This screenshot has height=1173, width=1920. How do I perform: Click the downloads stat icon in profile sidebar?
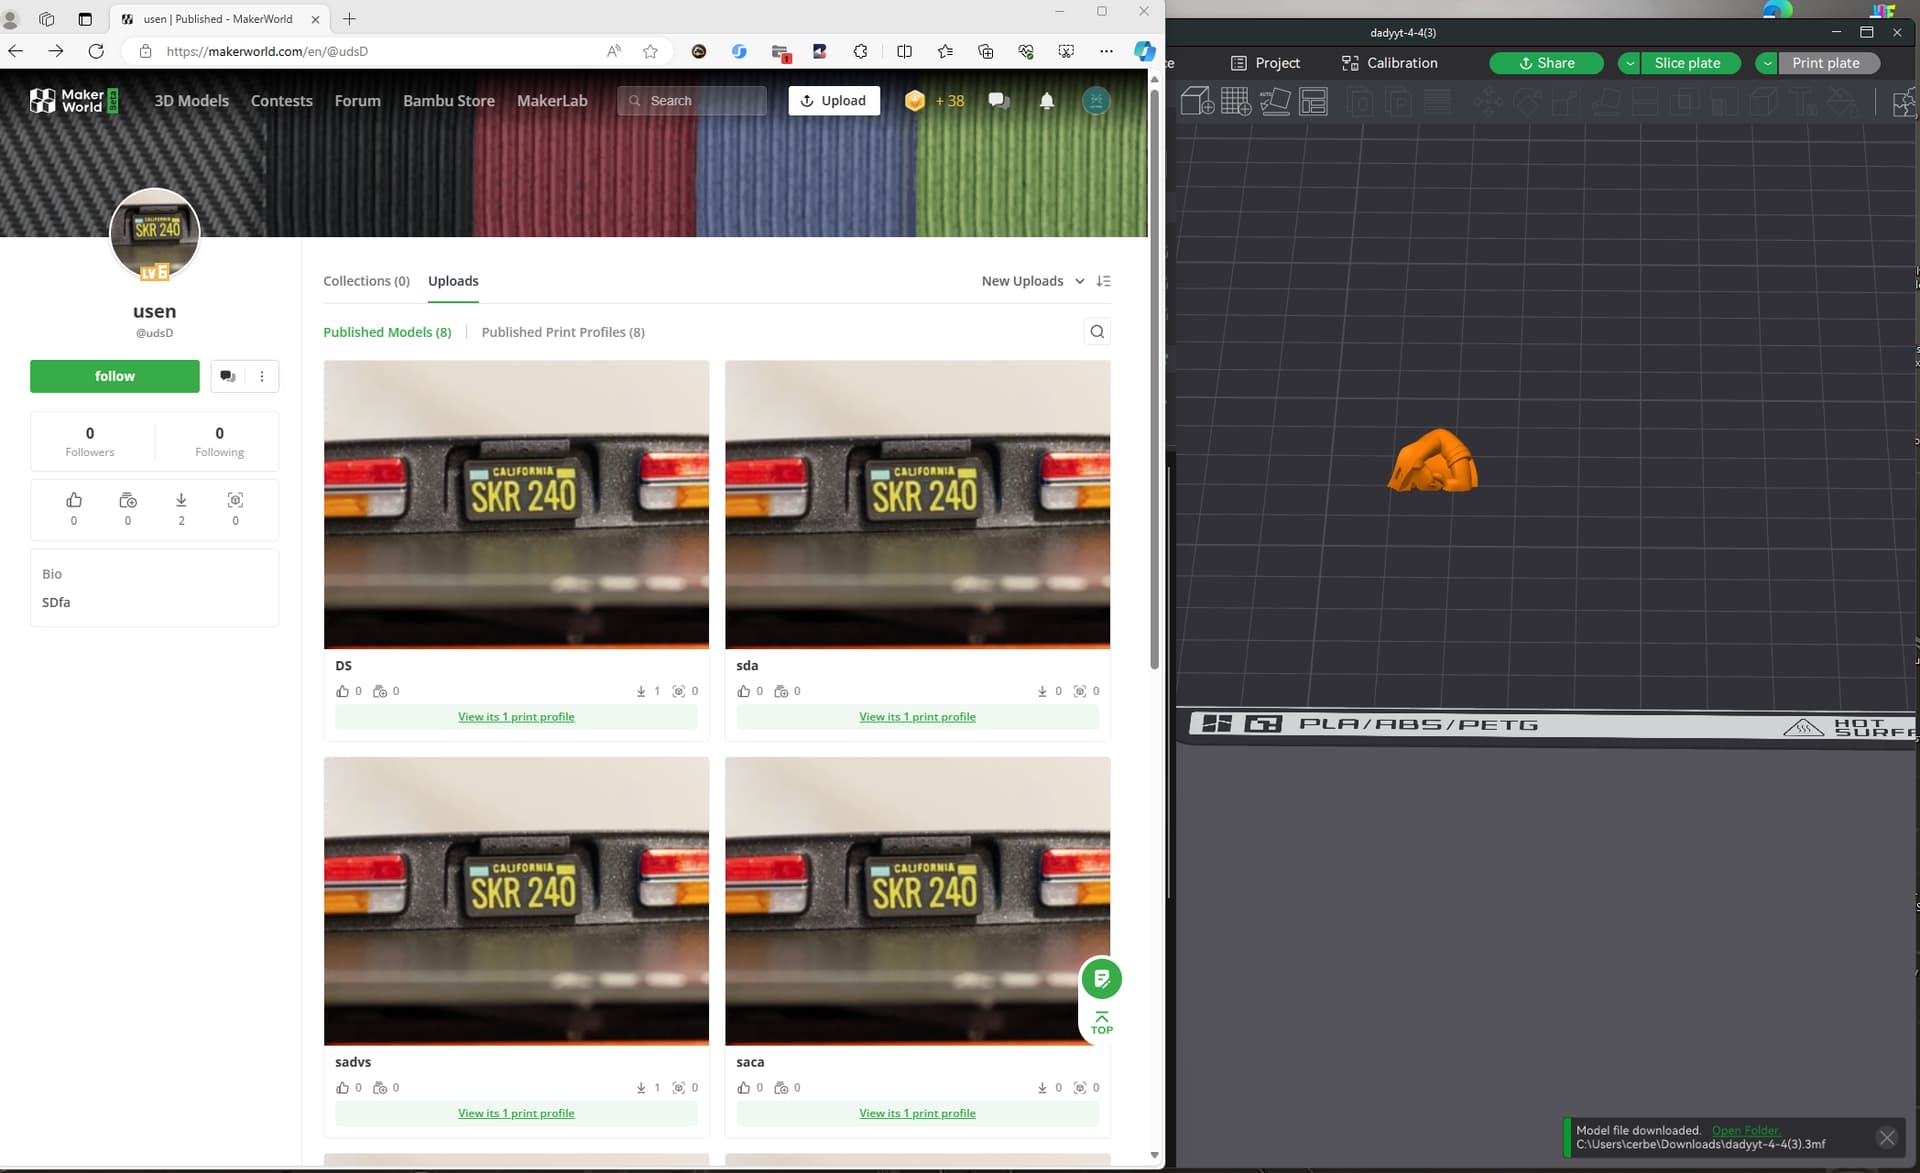[x=181, y=500]
